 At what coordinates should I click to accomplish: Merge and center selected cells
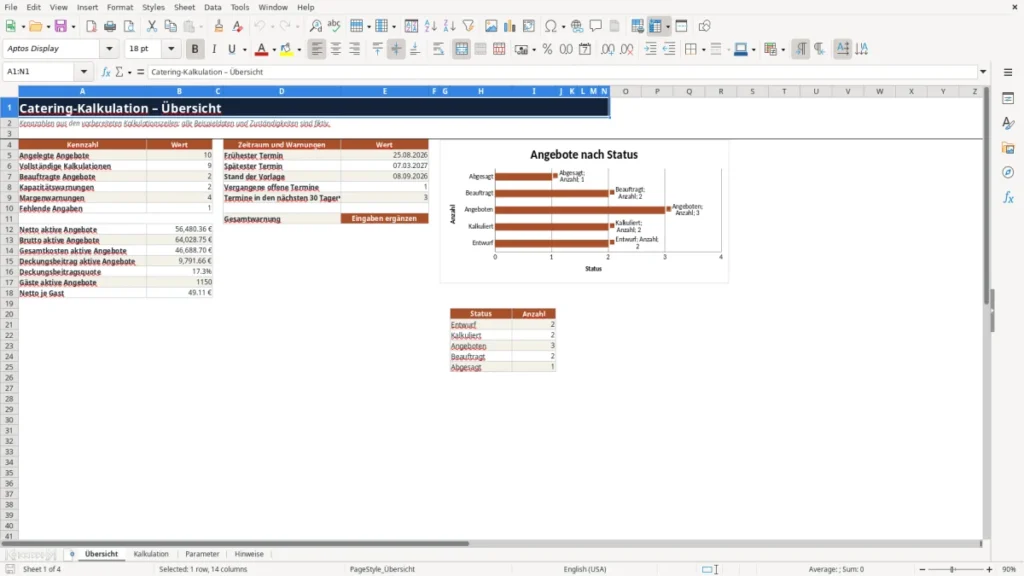click(461, 49)
